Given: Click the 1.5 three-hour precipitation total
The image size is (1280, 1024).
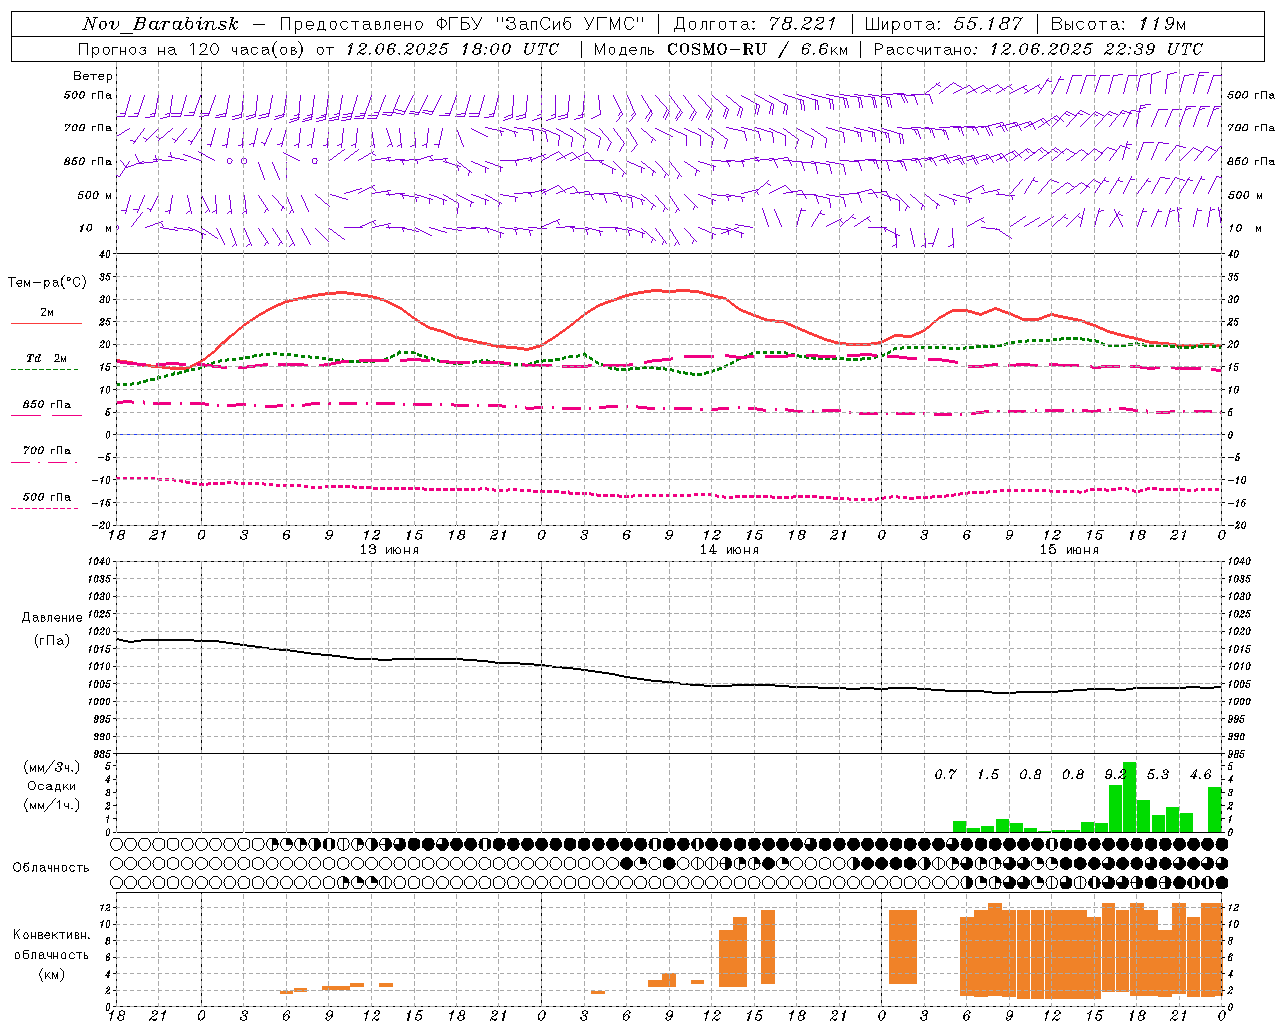Looking at the screenshot, I should tap(988, 775).
